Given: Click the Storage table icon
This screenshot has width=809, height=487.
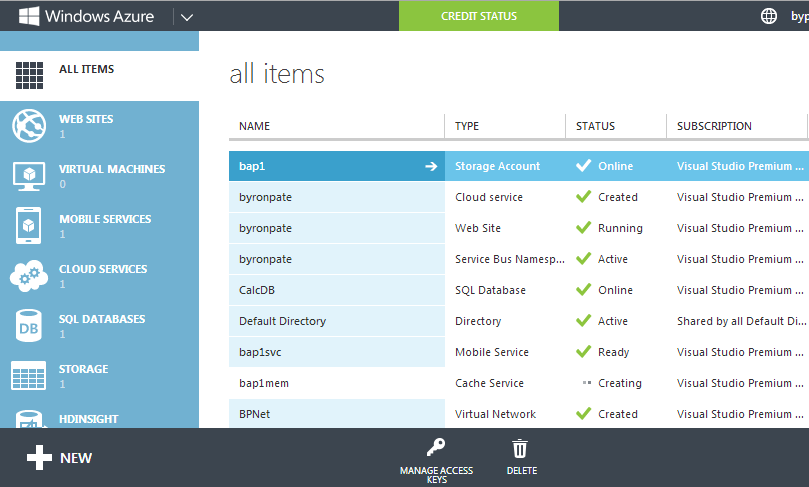Looking at the screenshot, I should point(28,375).
